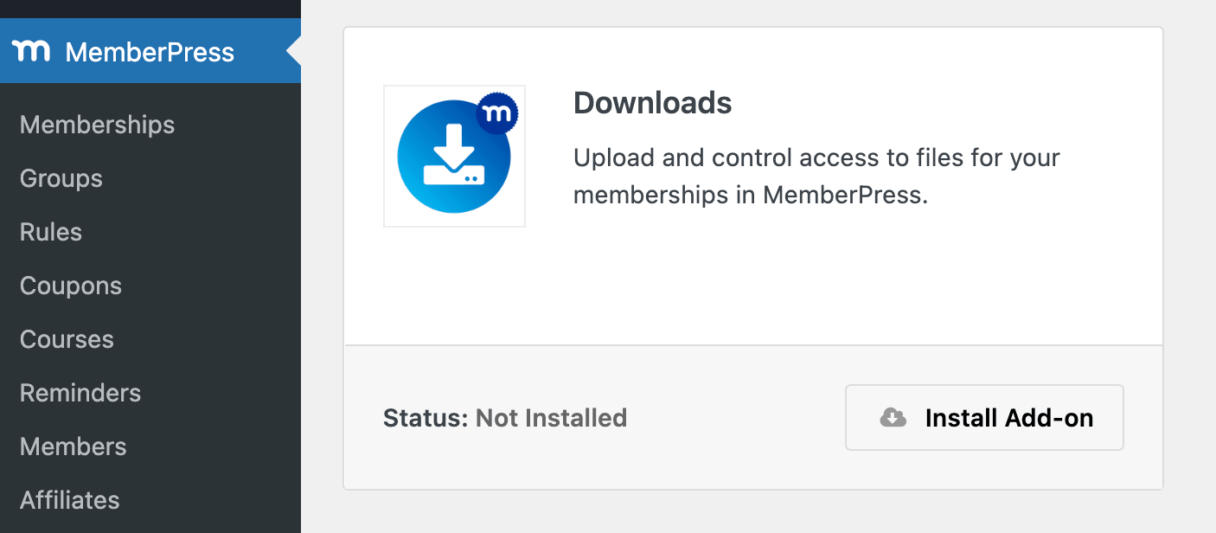Open the Coupons page
1216x533 pixels.
point(70,286)
